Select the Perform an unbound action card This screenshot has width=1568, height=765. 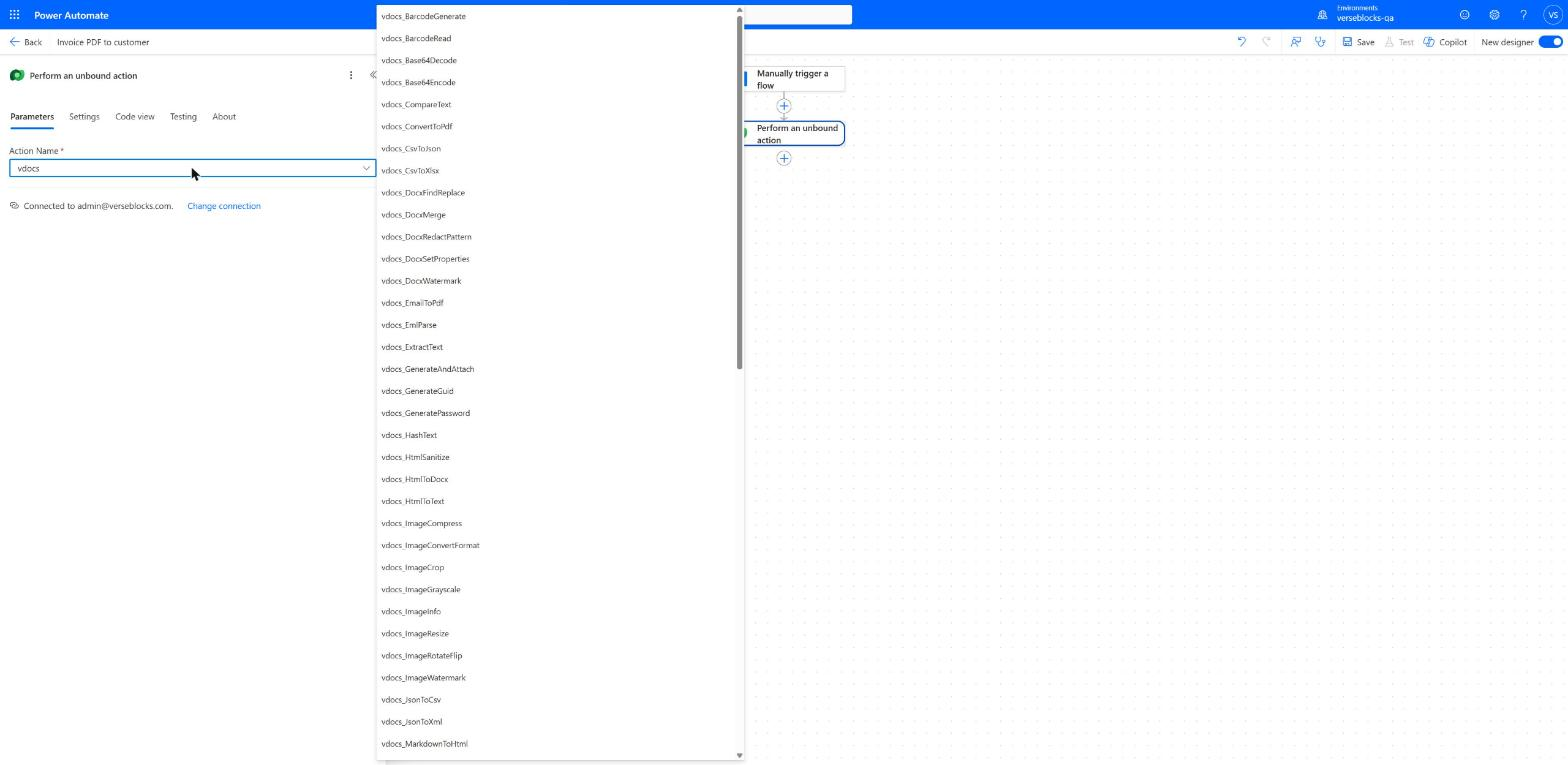coord(794,134)
